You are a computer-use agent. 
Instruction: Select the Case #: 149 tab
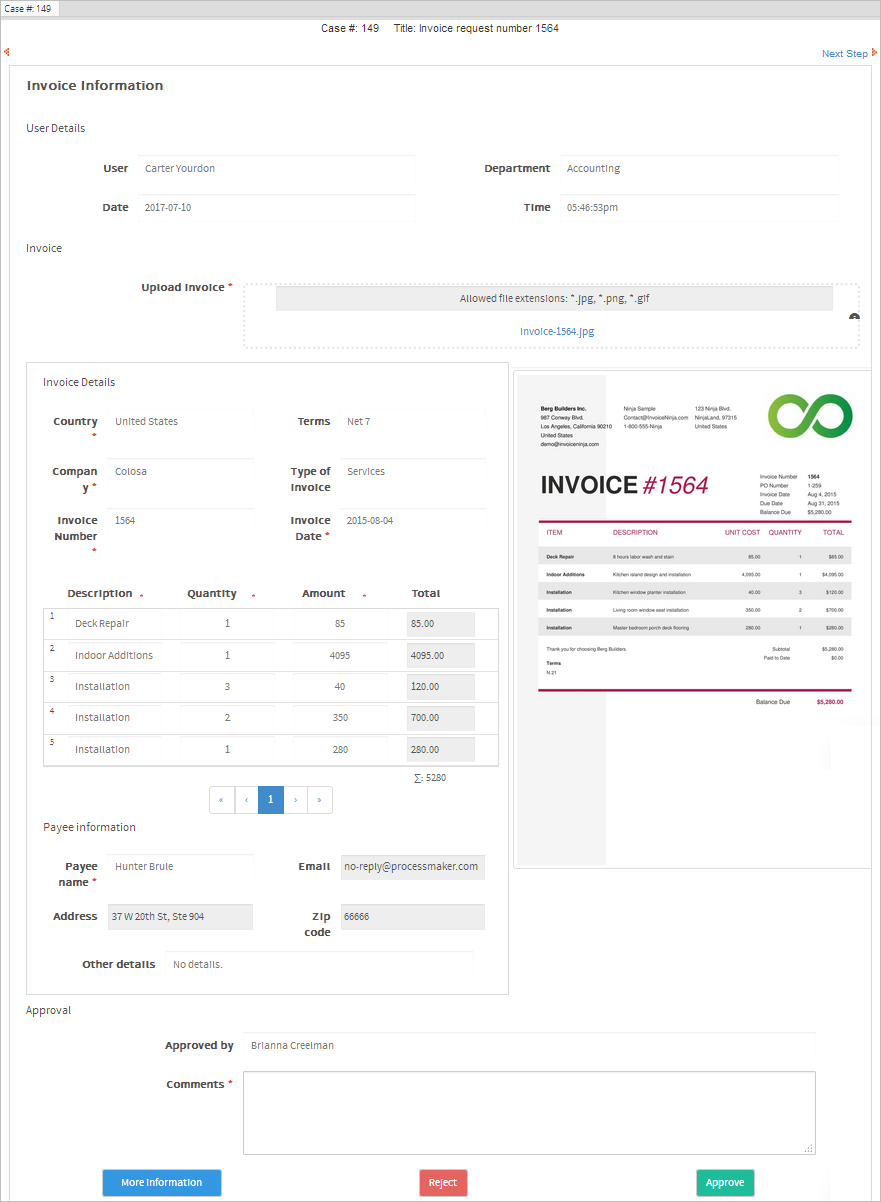[x=29, y=9]
